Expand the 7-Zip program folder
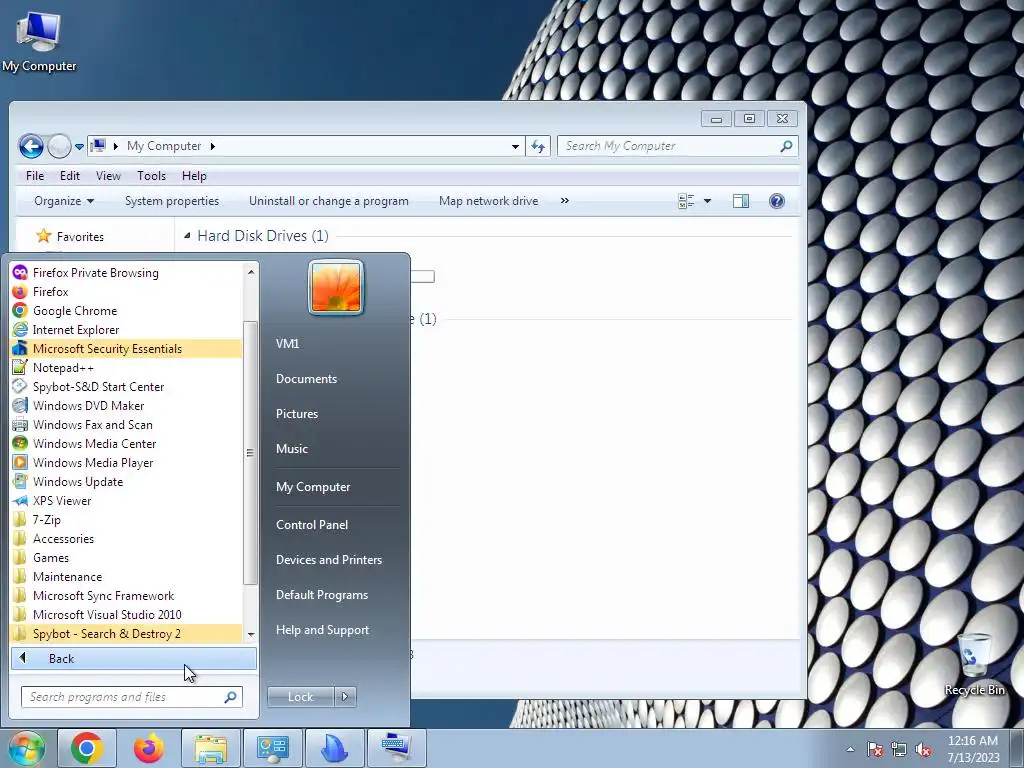Screen dimensions: 1024x768 coord(127,520)
